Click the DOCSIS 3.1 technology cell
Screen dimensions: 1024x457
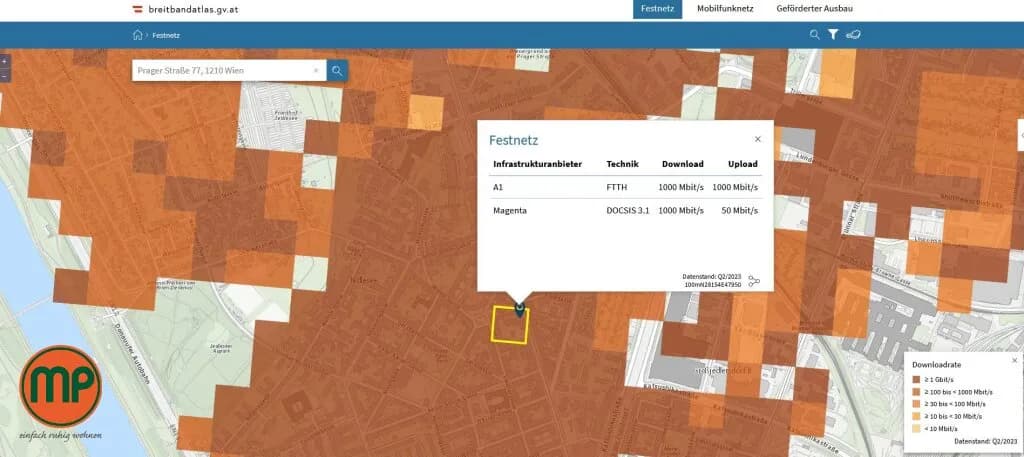click(x=628, y=211)
